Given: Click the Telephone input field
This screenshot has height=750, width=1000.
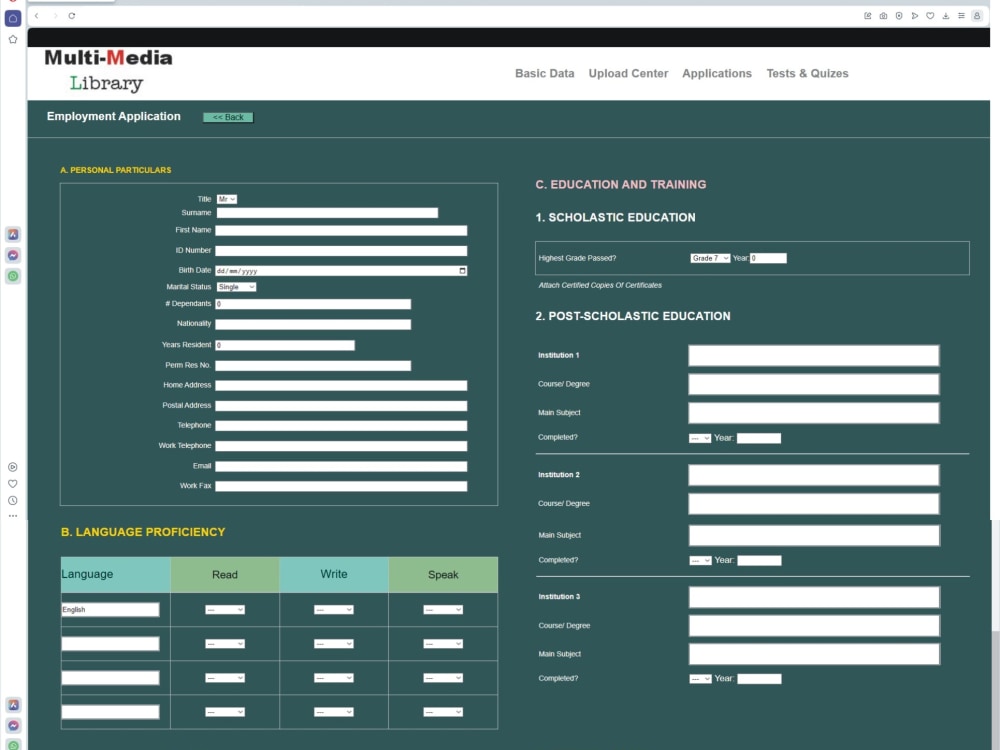Looking at the screenshot, I should pos(341,425).
